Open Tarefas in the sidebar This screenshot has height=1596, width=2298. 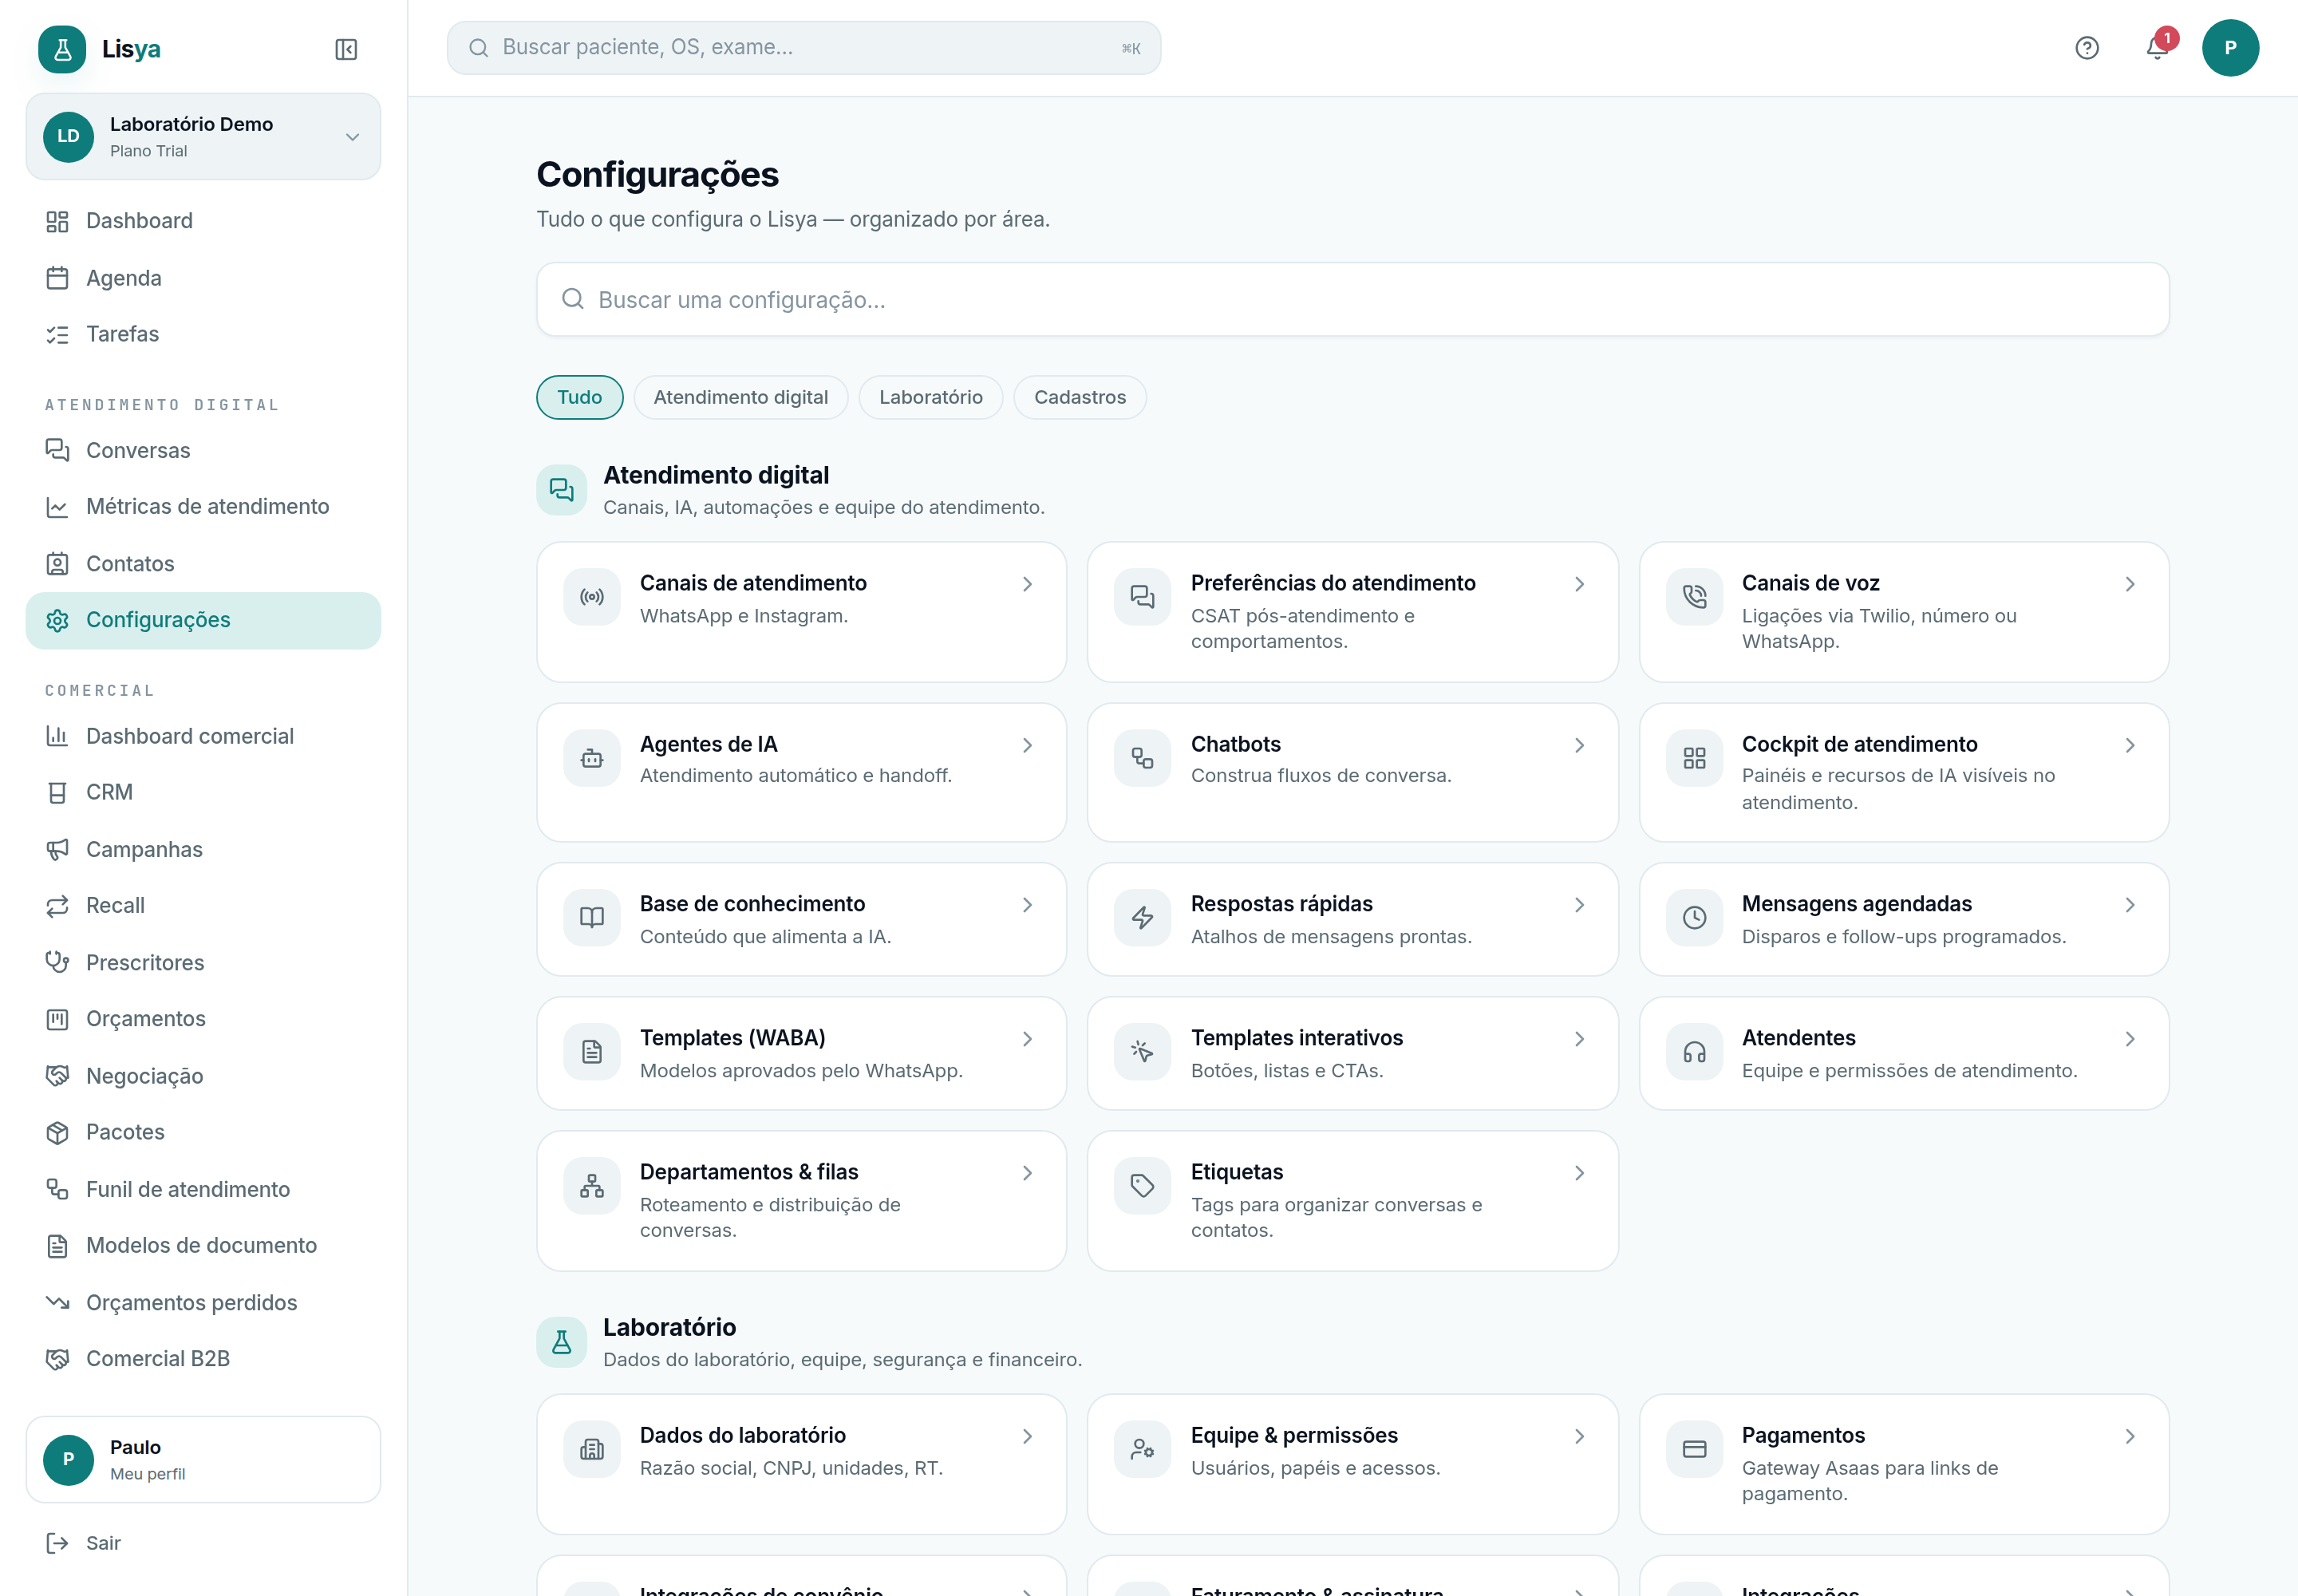tap(203, 334)
